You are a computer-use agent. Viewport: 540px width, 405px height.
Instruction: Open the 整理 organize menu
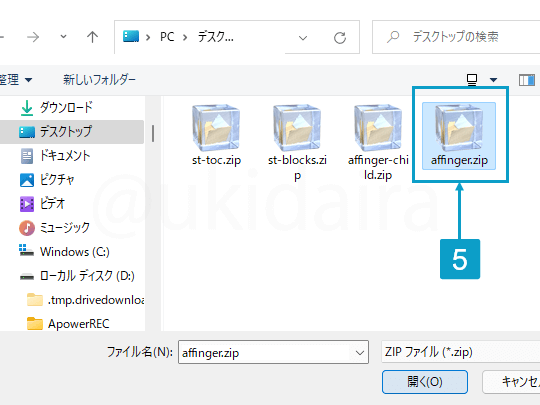pyautogui.click(x=15, y=80)
